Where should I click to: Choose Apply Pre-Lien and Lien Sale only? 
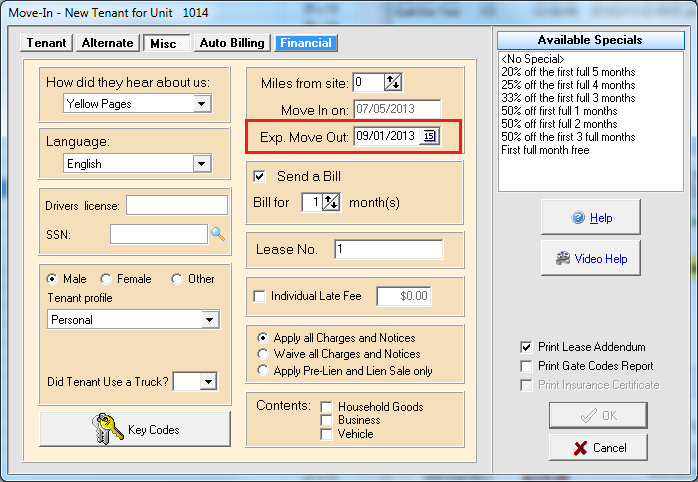(263, 370)
